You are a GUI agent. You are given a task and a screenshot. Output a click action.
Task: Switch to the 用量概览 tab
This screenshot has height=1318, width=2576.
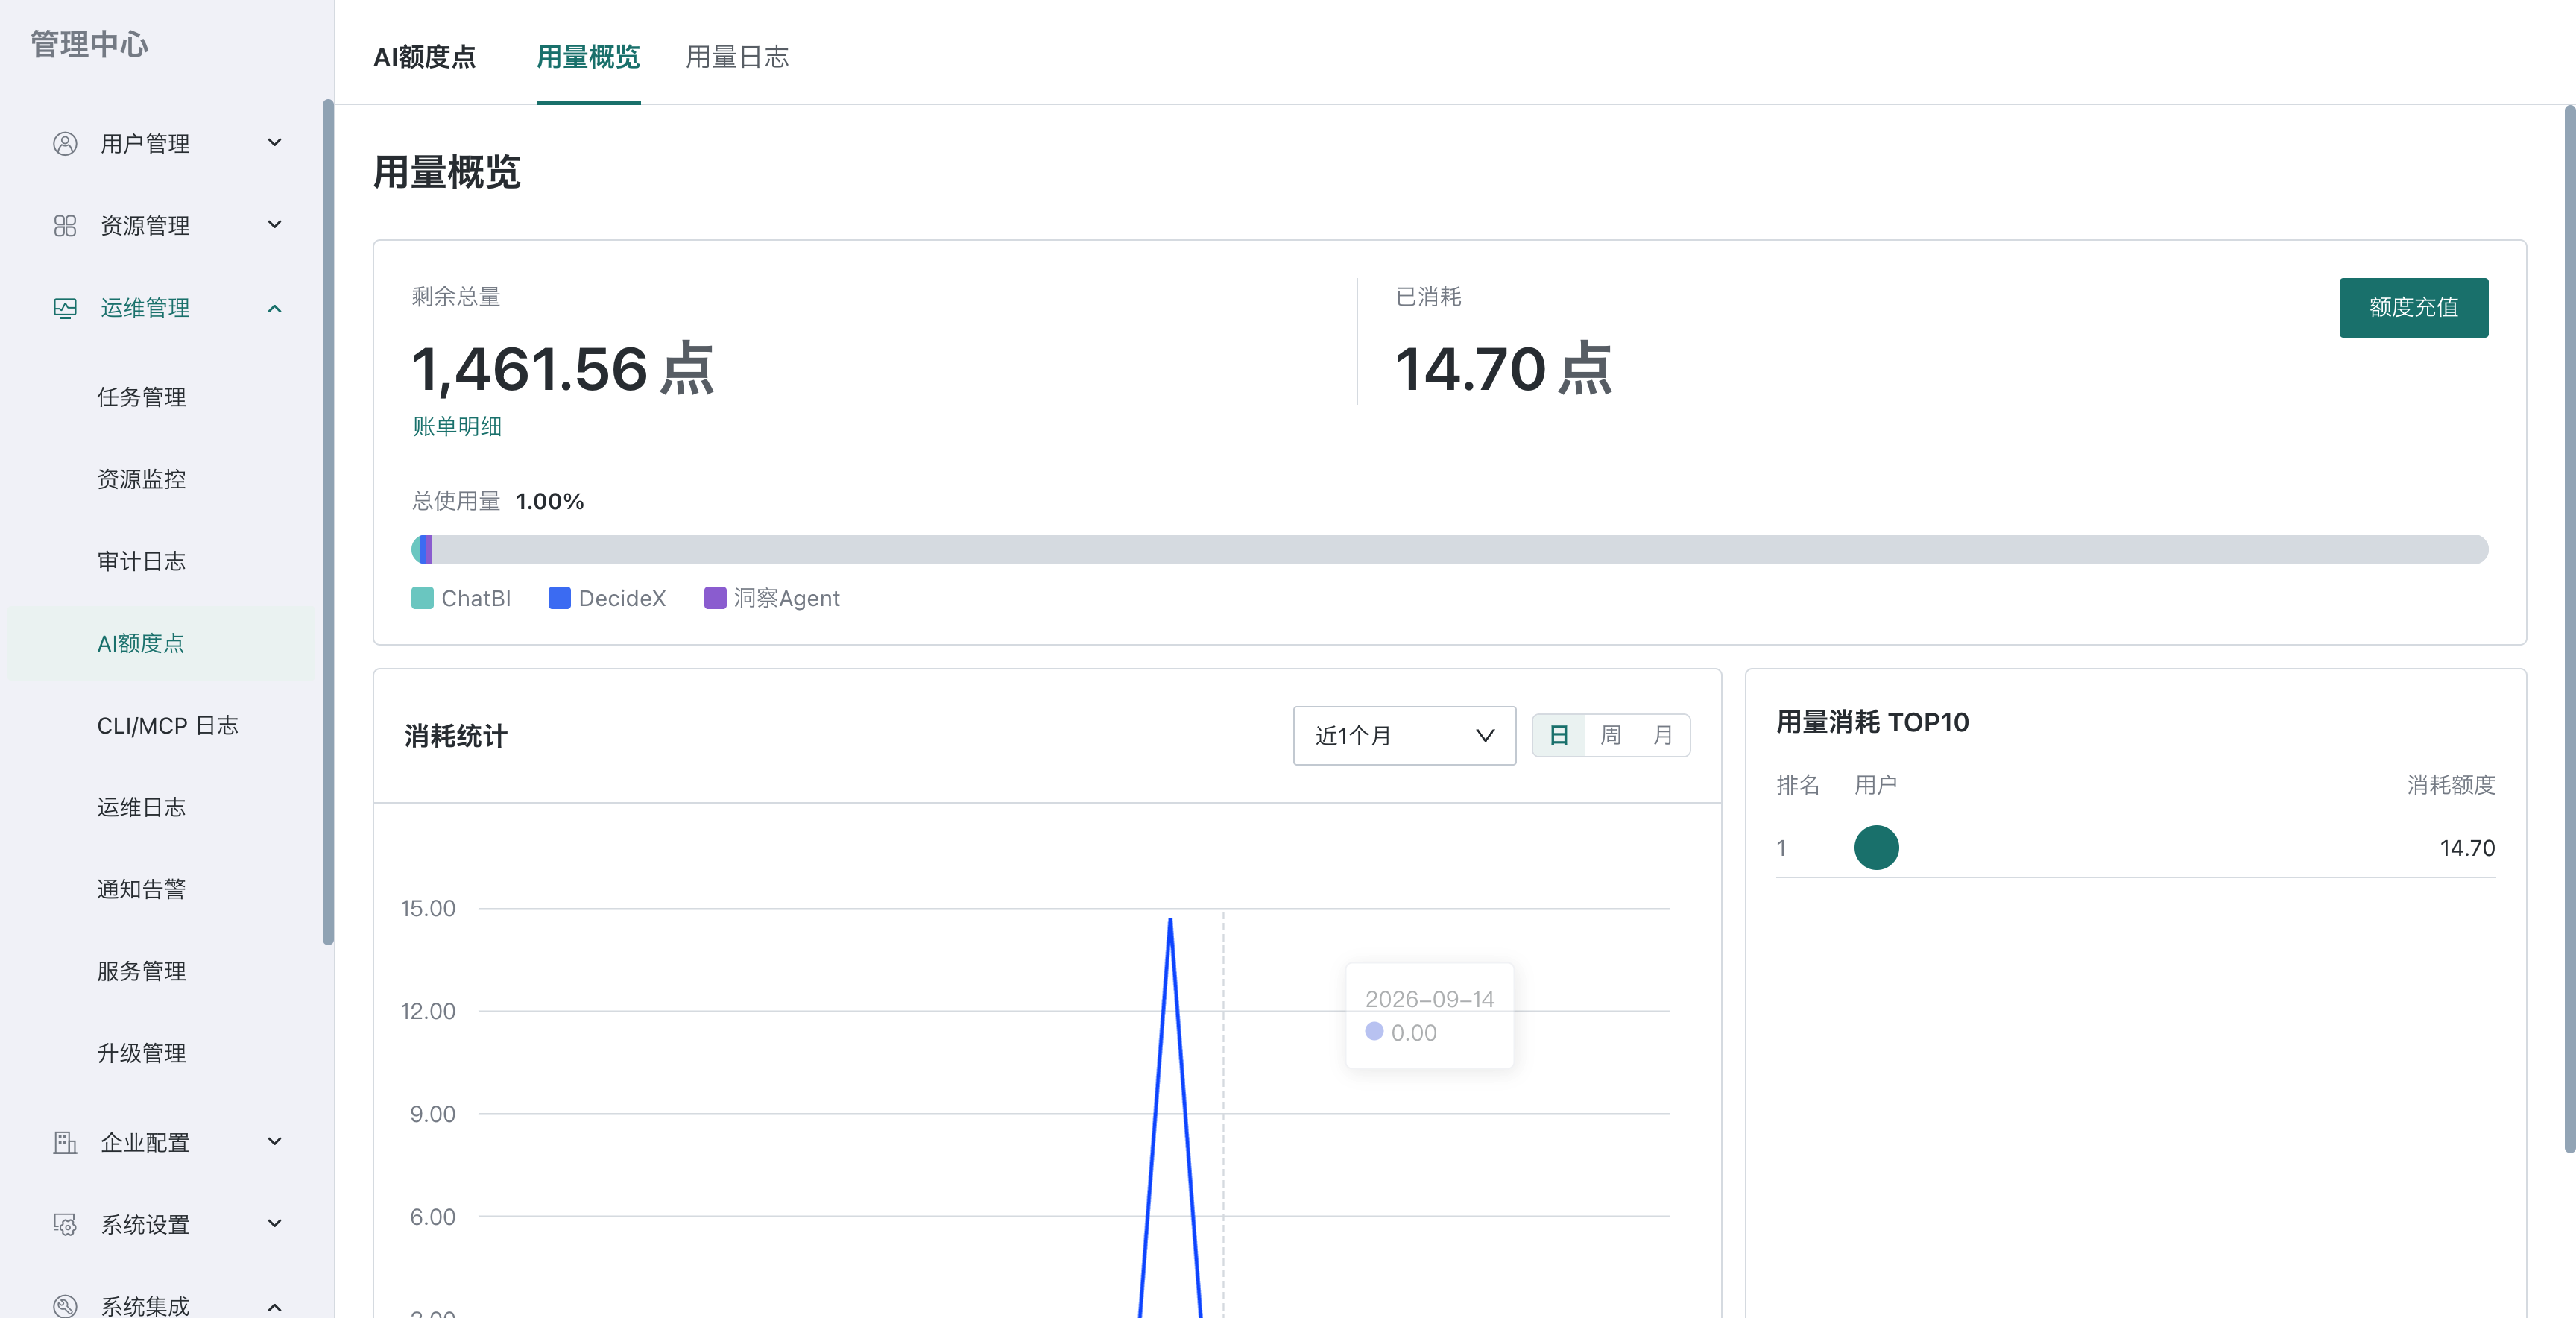click(x=588, y=57)
